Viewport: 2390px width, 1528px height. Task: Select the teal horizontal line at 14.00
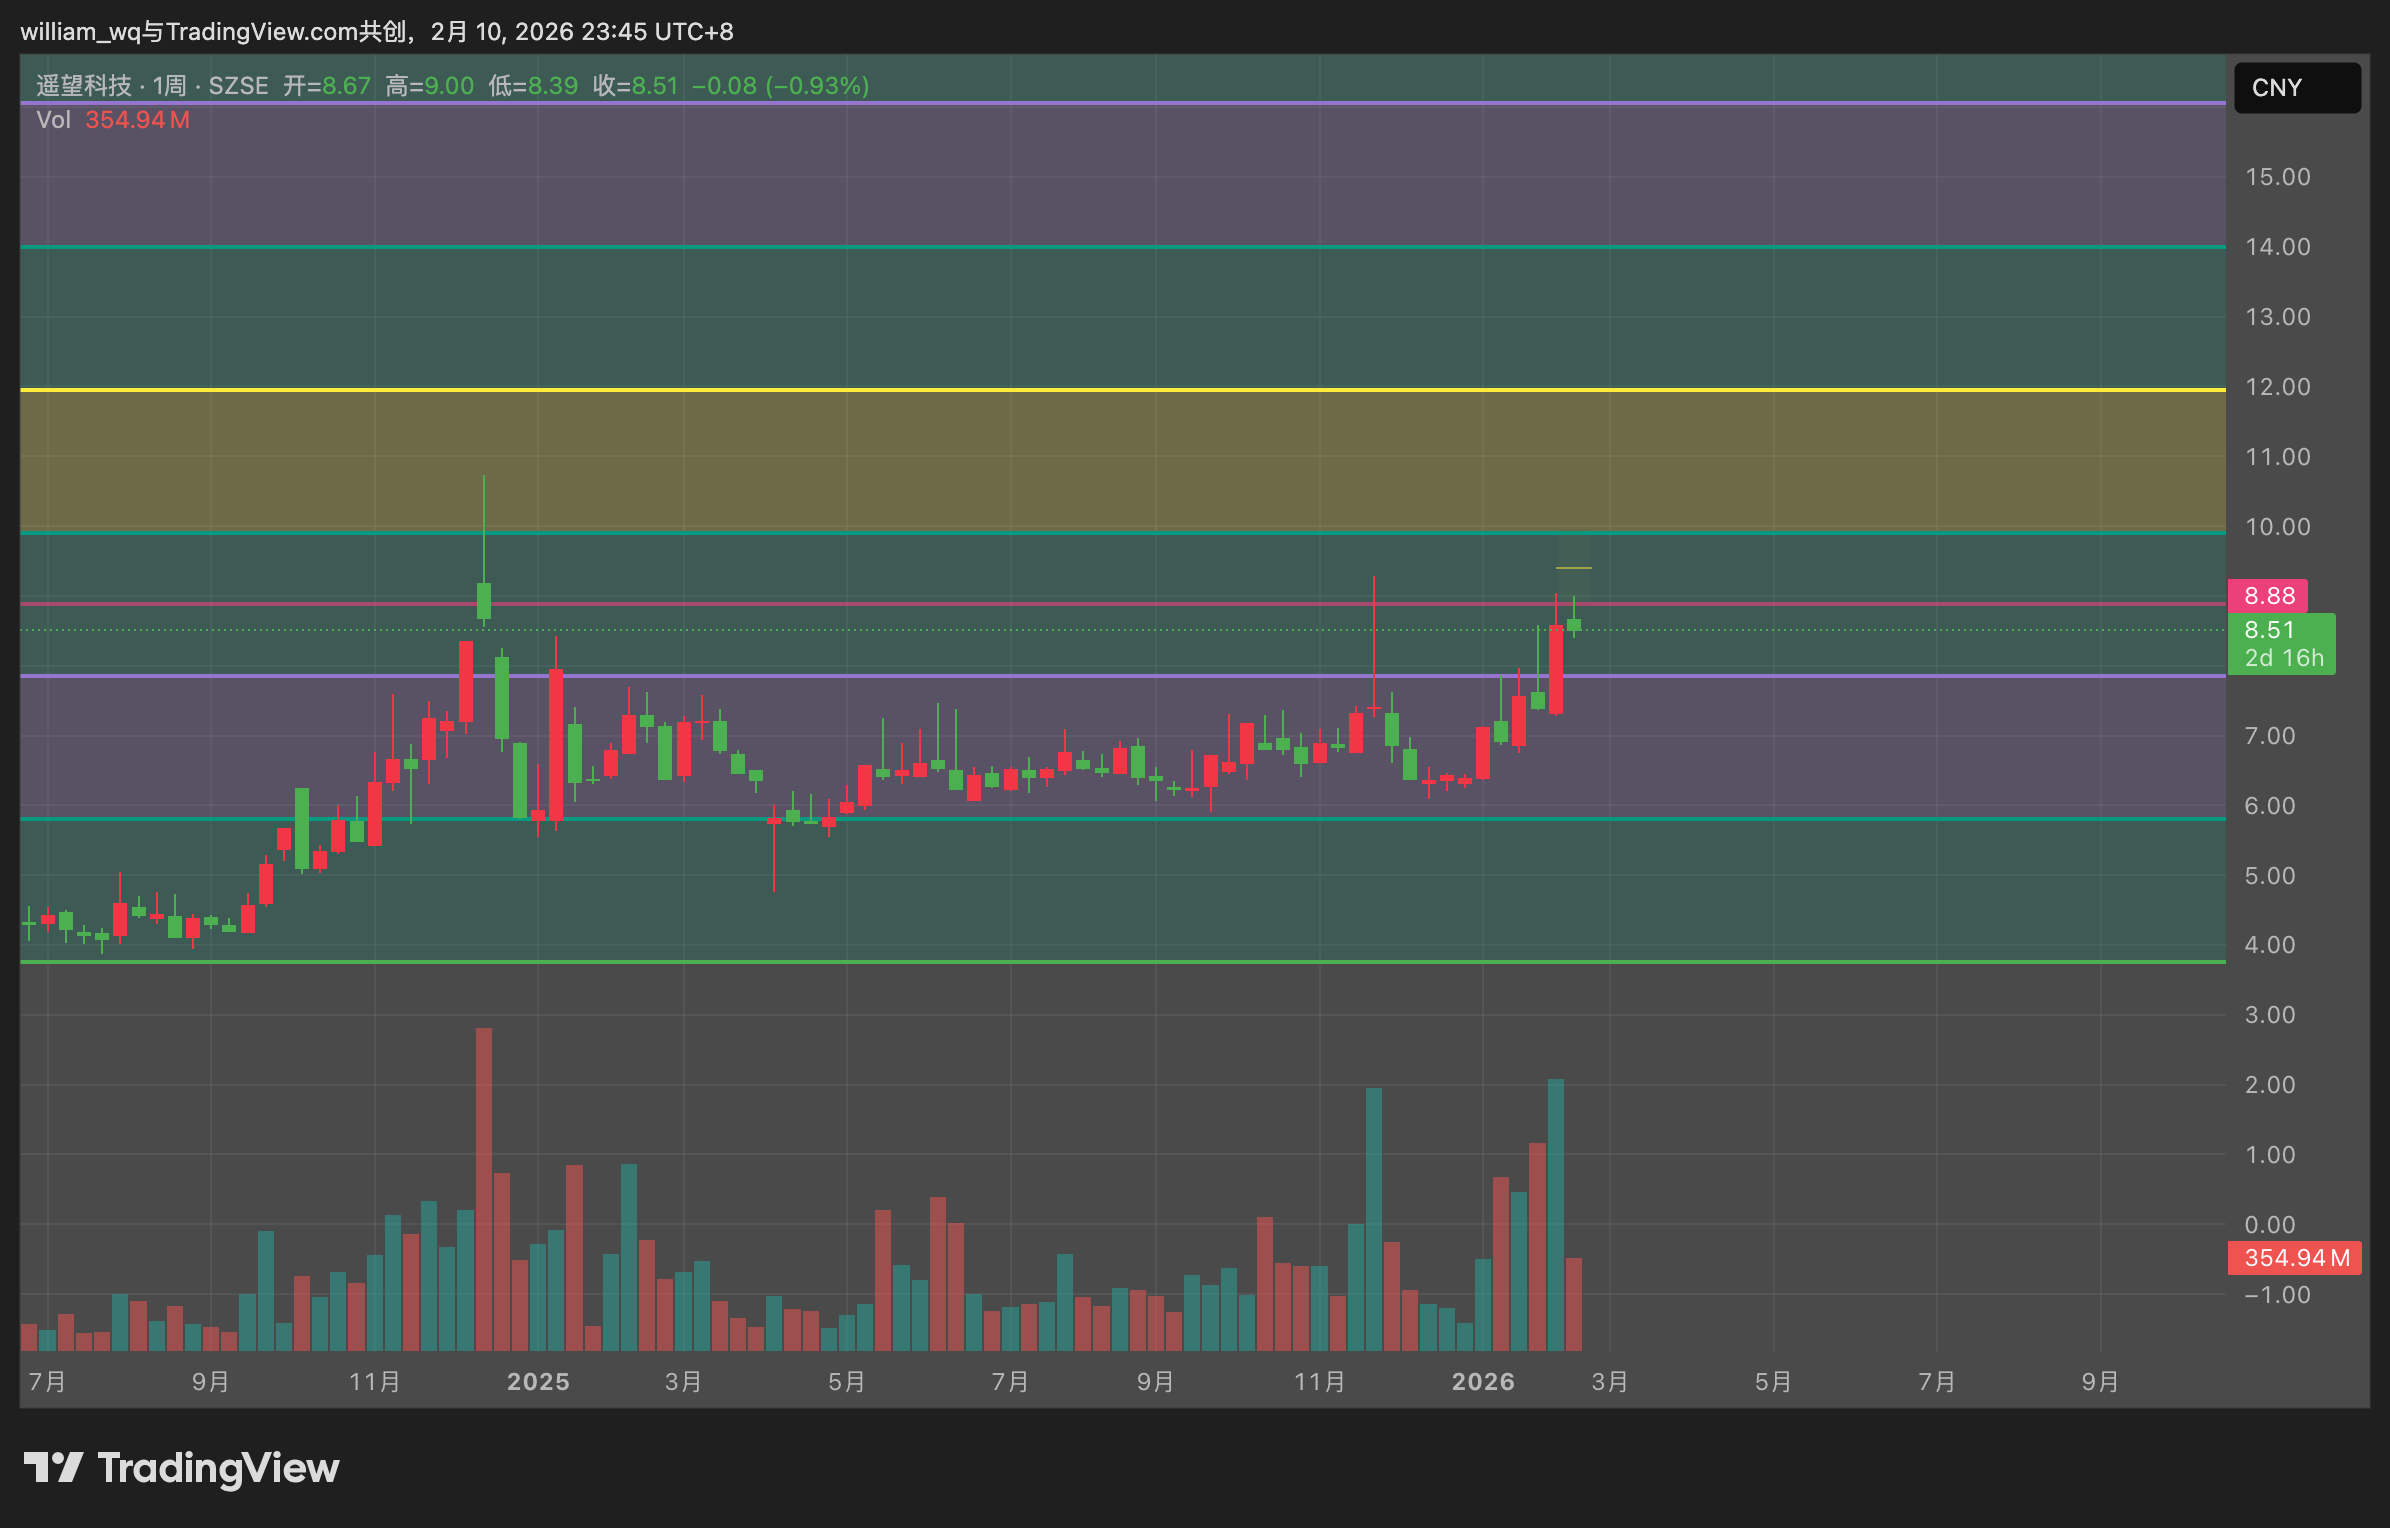tap(1122, 247)
